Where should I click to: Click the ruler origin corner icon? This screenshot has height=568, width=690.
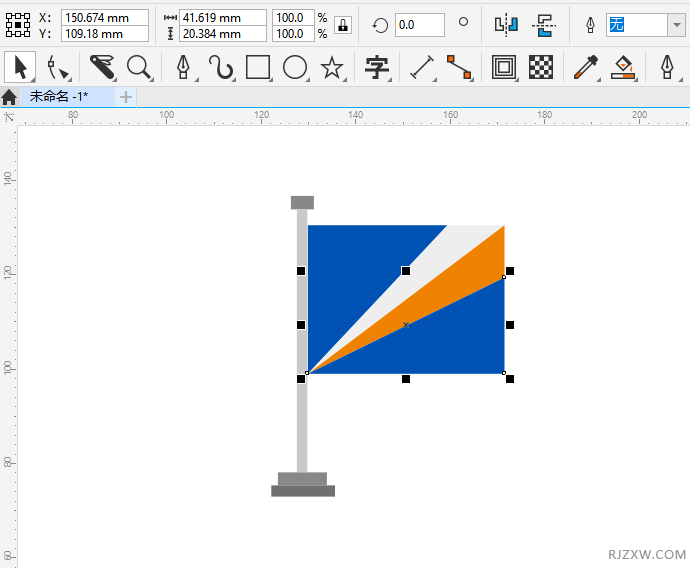tap(9, 117)
